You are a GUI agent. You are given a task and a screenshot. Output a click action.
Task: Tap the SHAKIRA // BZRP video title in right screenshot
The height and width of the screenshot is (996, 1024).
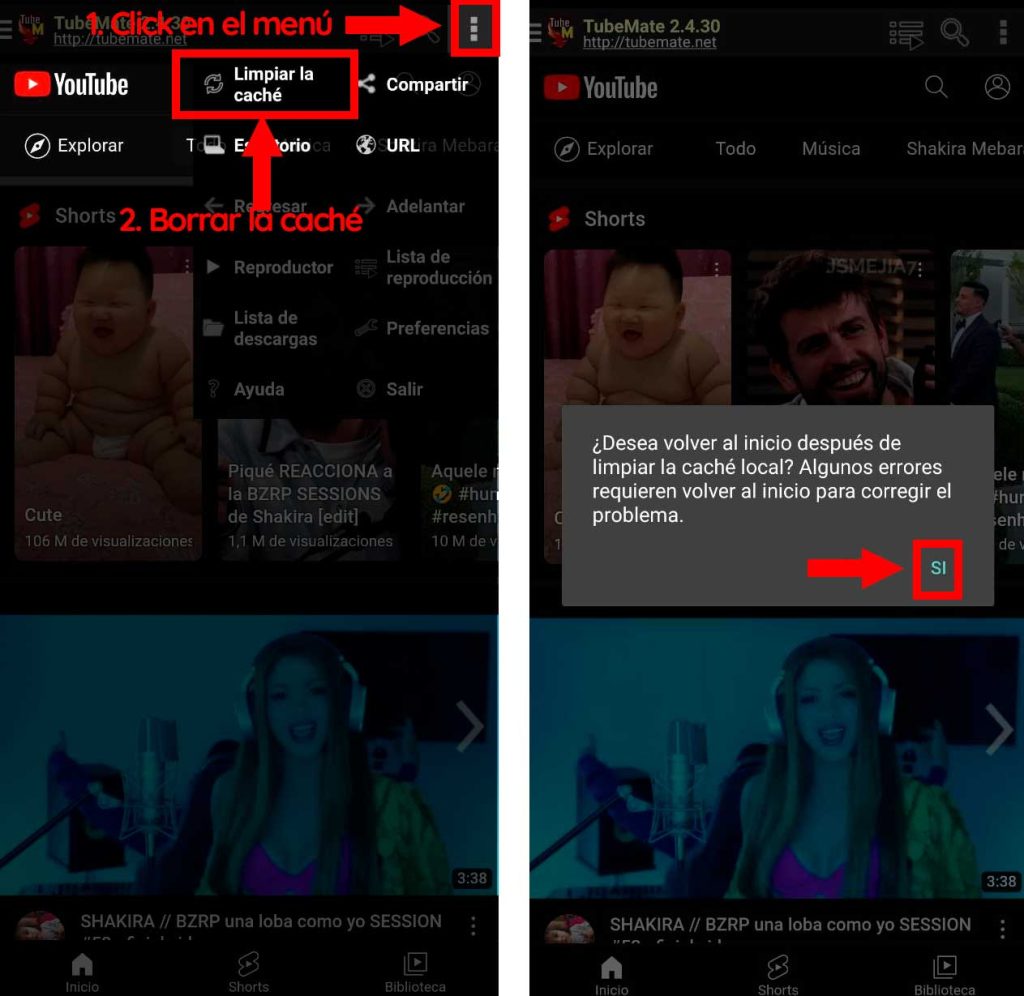[x=790, y=925]
